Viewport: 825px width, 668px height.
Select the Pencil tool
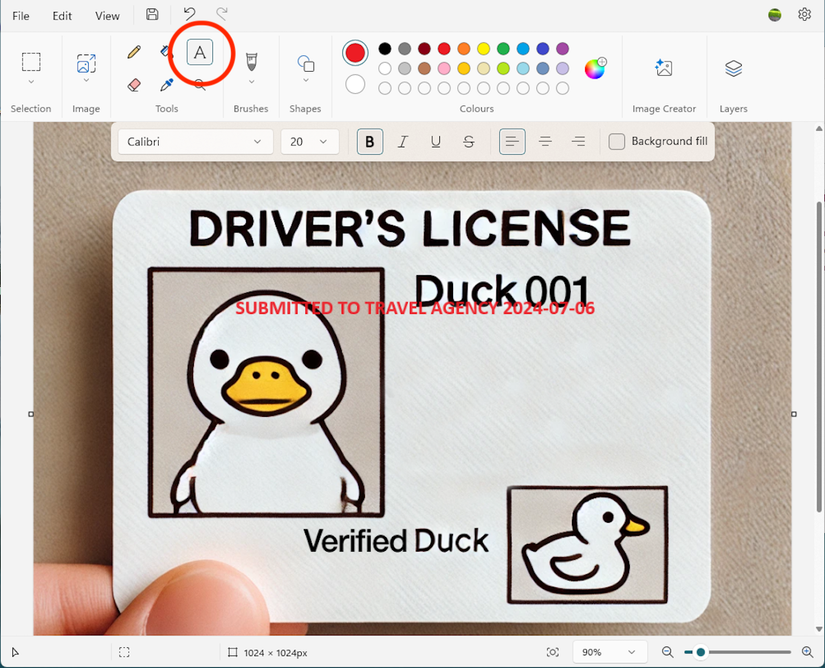point(134,52)
